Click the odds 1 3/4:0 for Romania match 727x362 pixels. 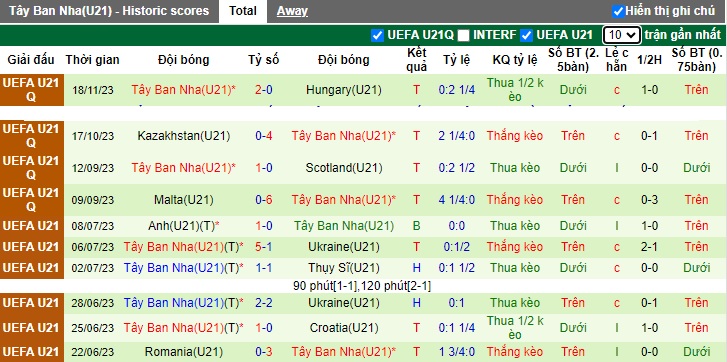click(x=457, y=352)
